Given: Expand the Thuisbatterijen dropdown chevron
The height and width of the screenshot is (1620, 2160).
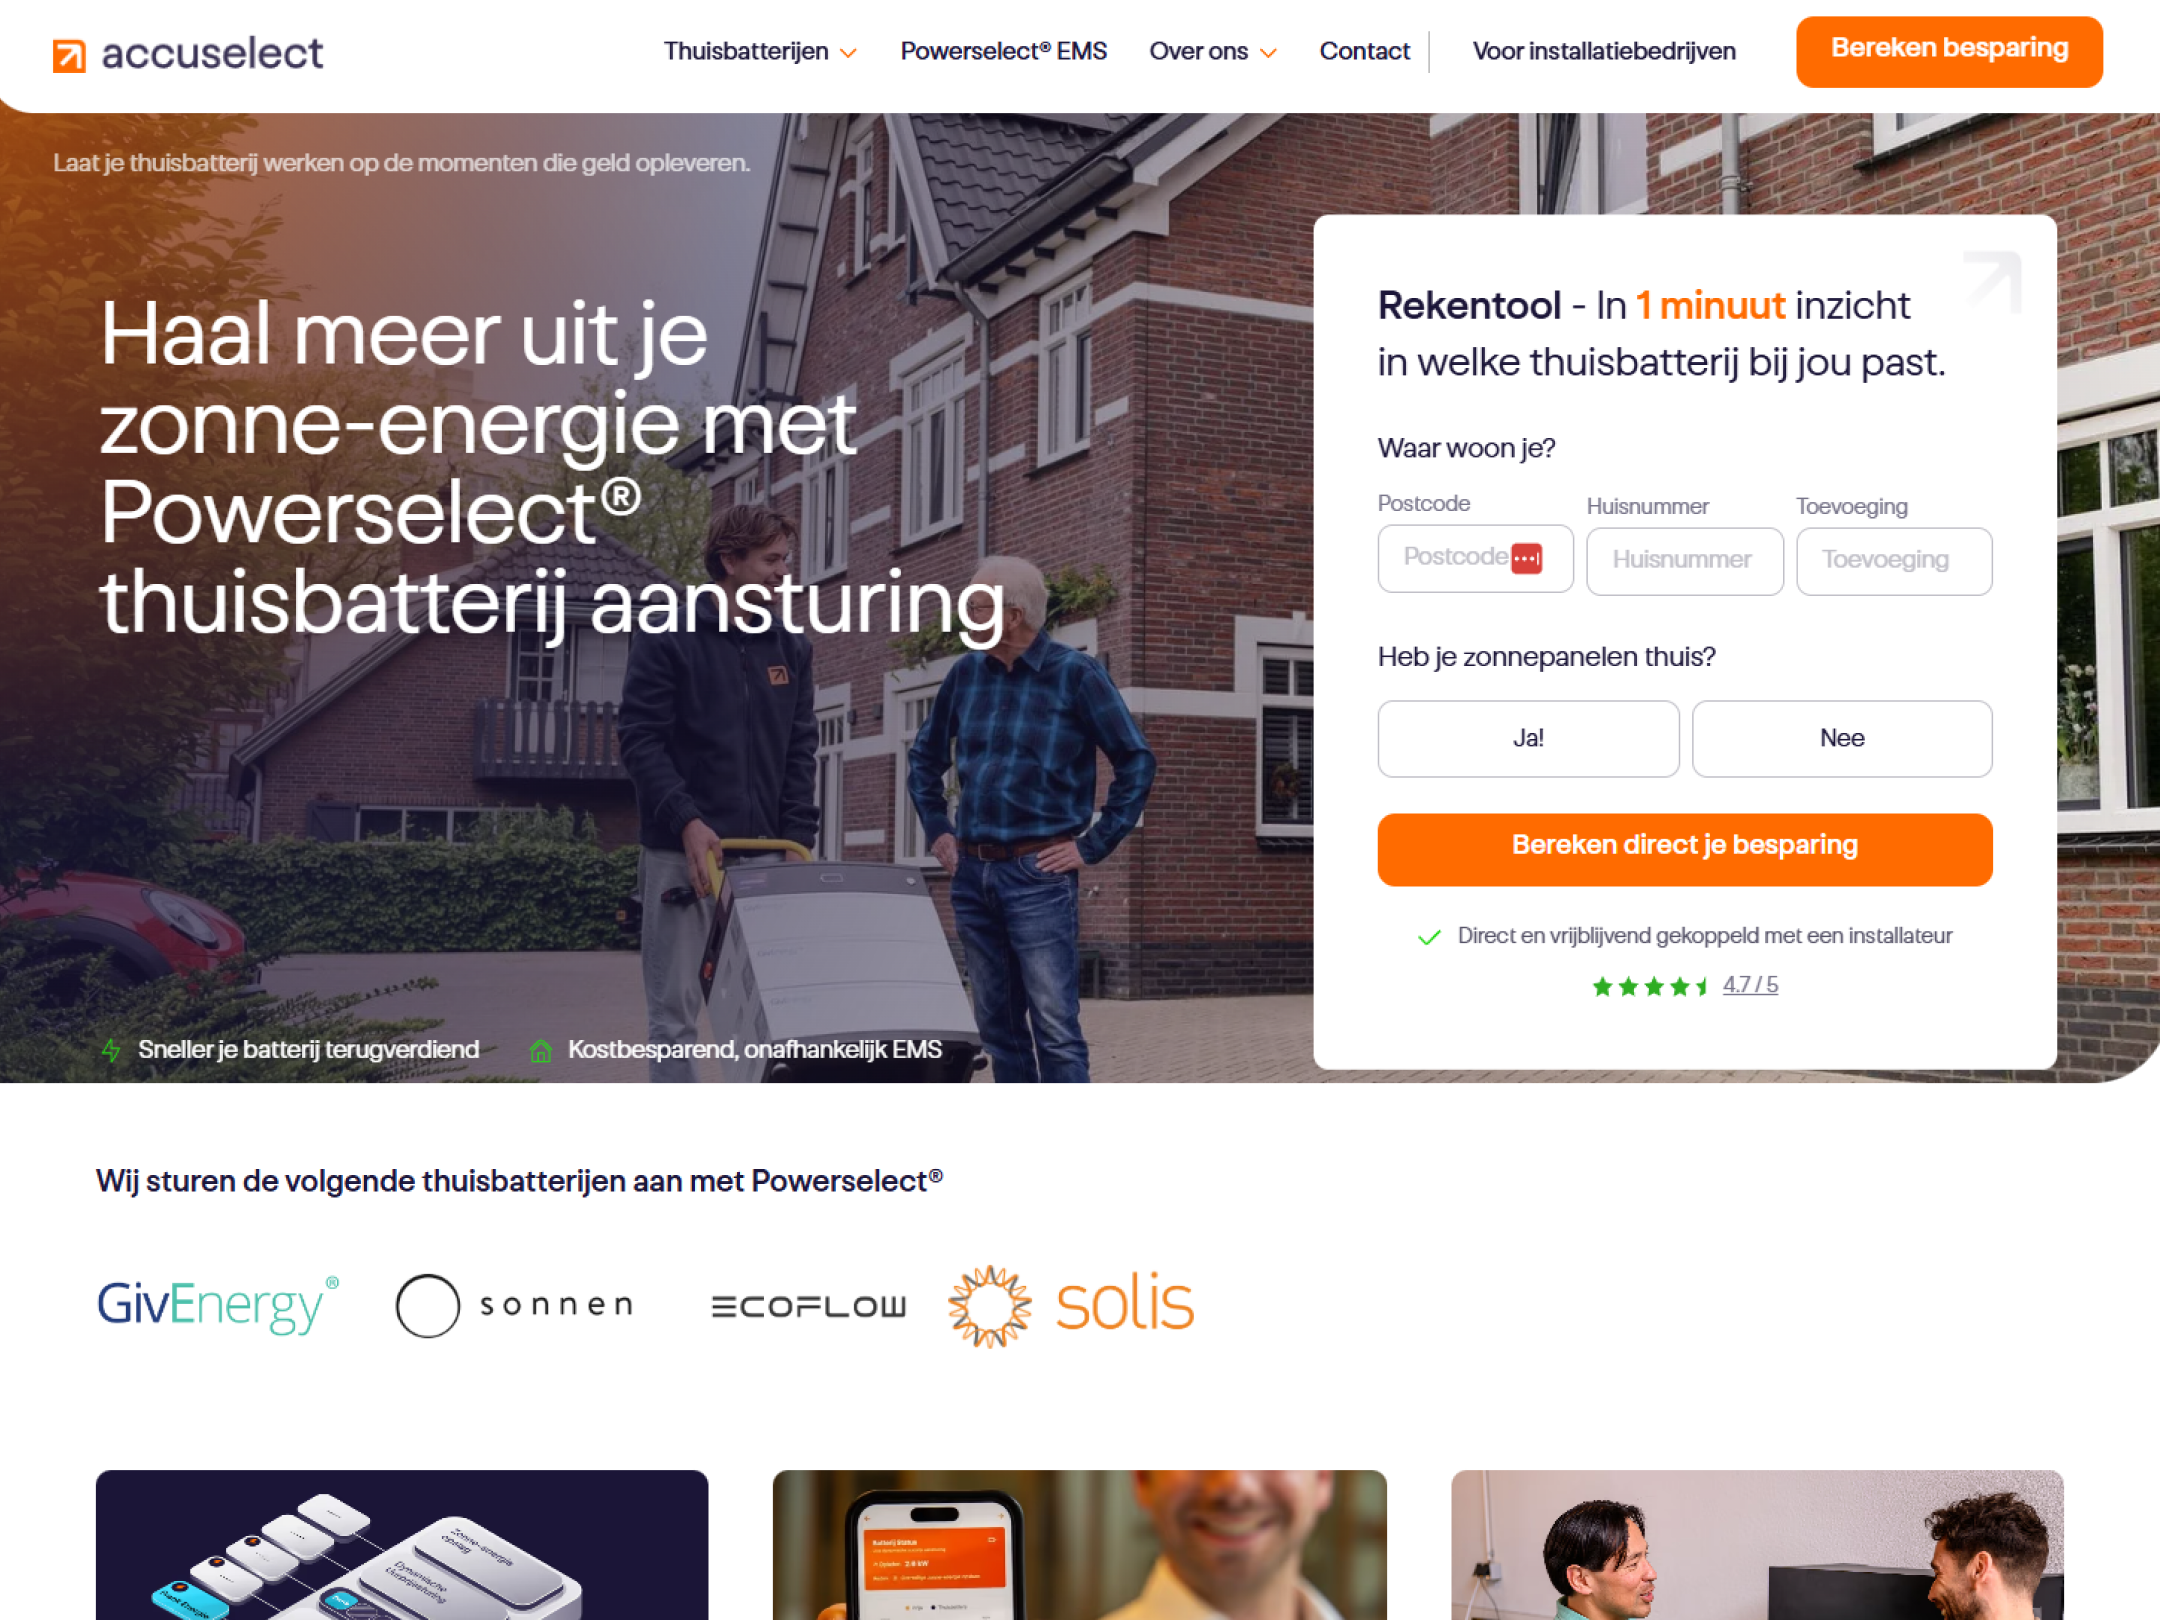Looking at the screenshot, I should click(848, 53).
